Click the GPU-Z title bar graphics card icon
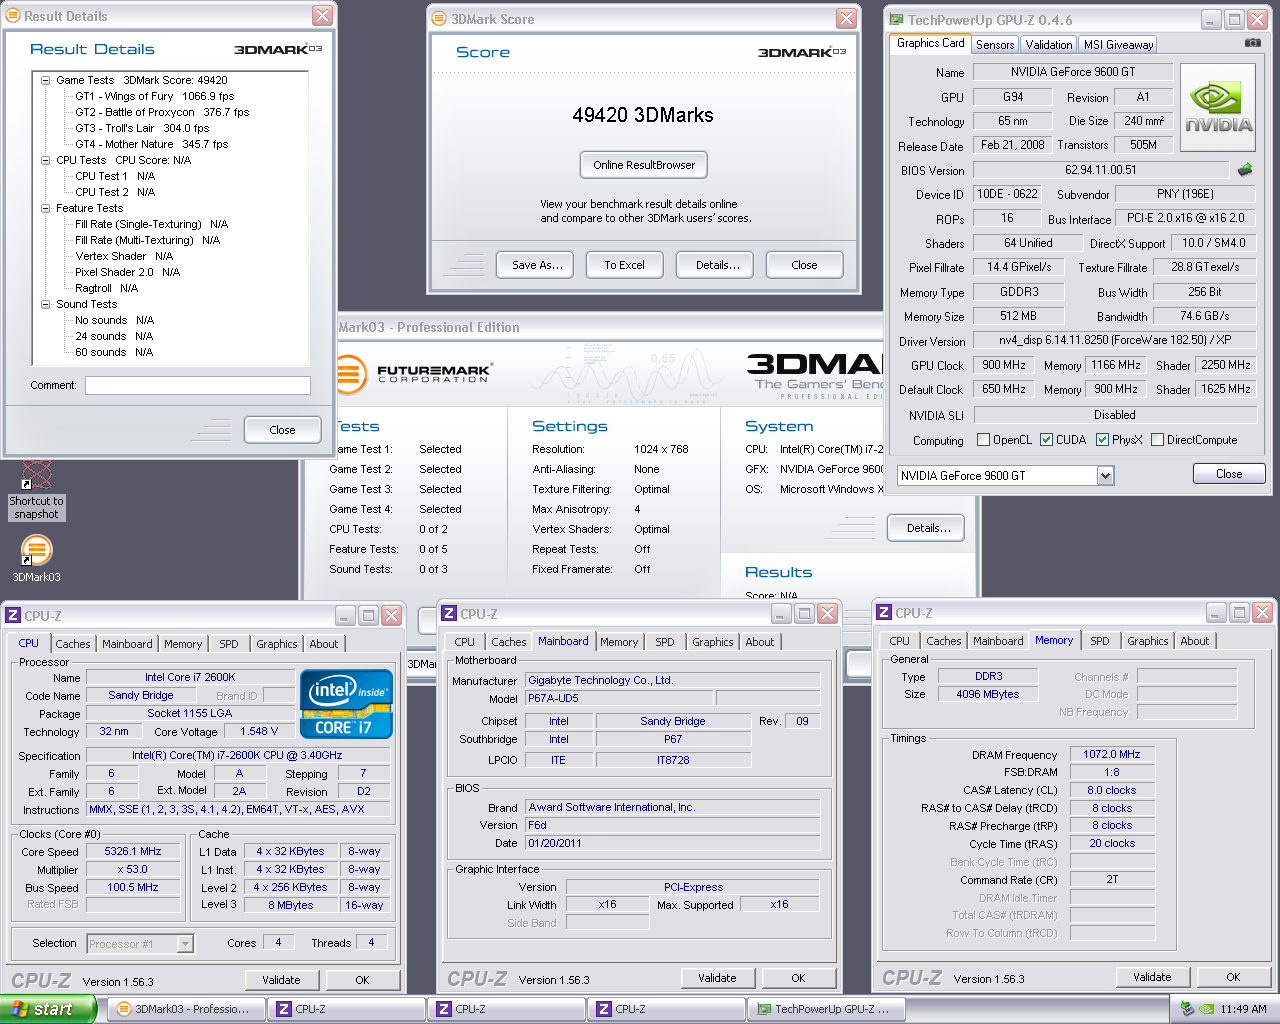 896,20
